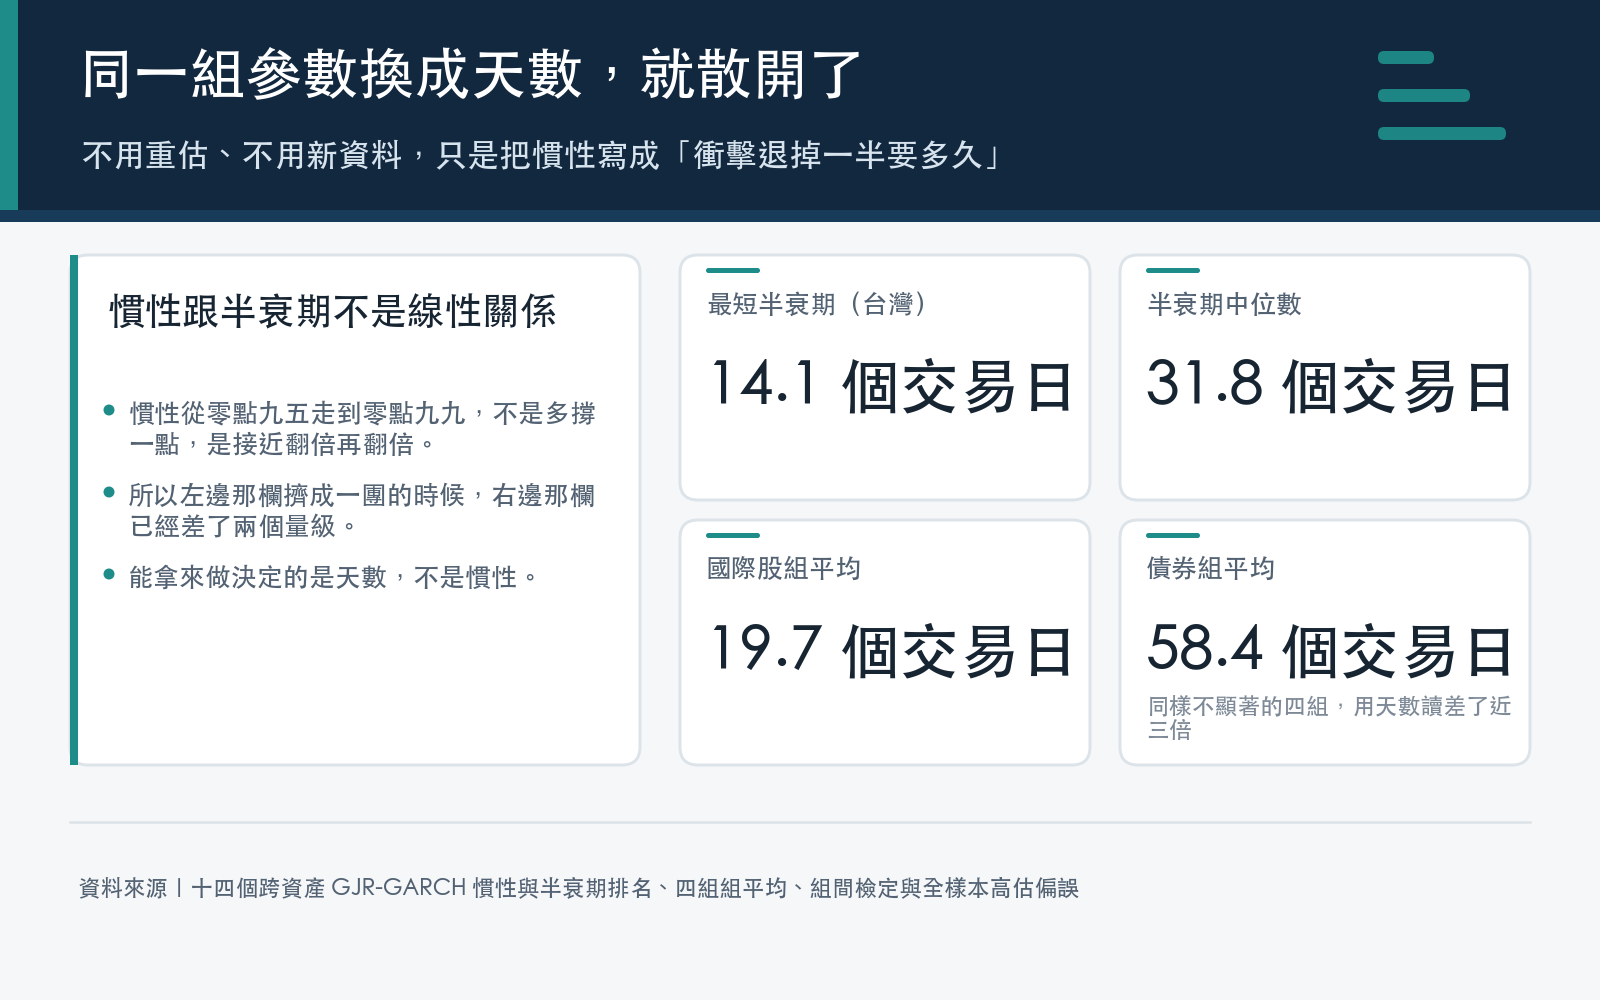Select the label "債券組平均"
The height and width of the screenshot is (1000, 1600).
point(1211,569)
